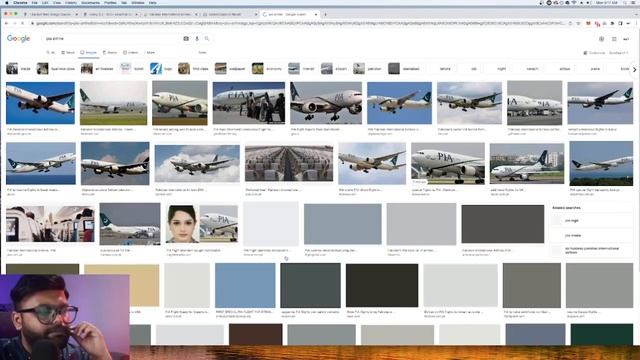Screen dimensions: 640x360
Task: Click the Google logo
Action: coord(18,38)
